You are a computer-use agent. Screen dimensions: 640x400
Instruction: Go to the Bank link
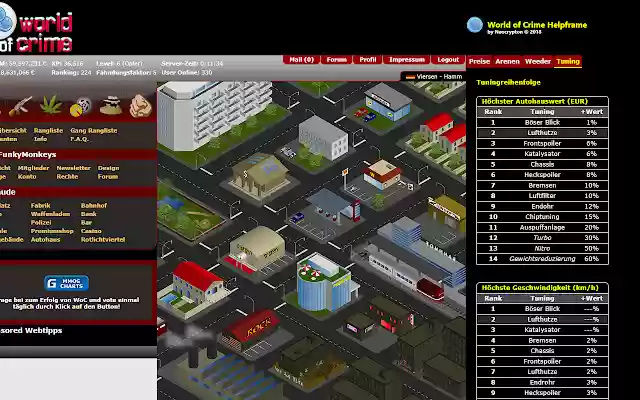pos(89,214)
